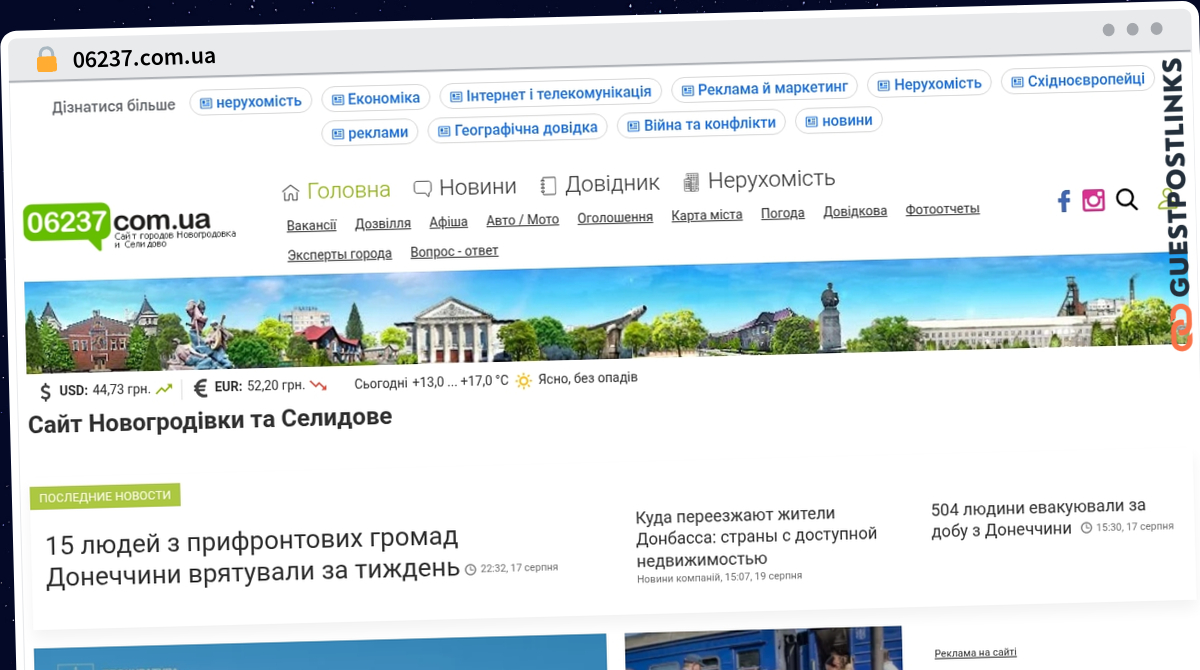The height and width of the screenshot is (670, 1200).
Task: Open Карта міста submenu link
Action: (x=707, y=215)
